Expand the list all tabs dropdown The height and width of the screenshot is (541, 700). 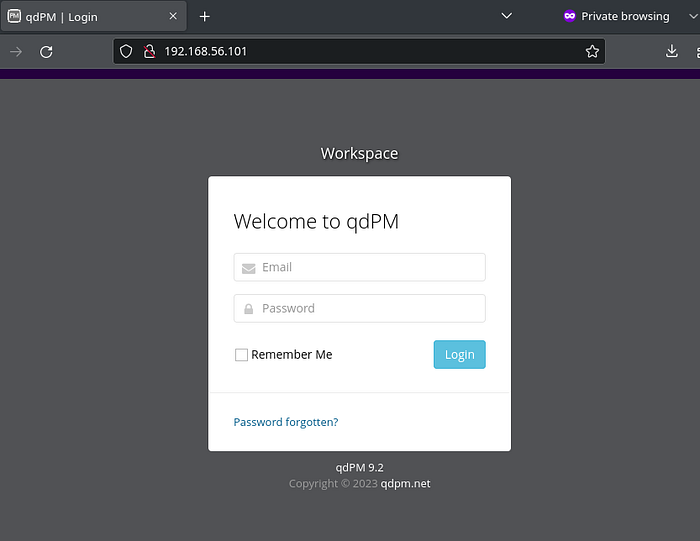click(x=506, y=16)
